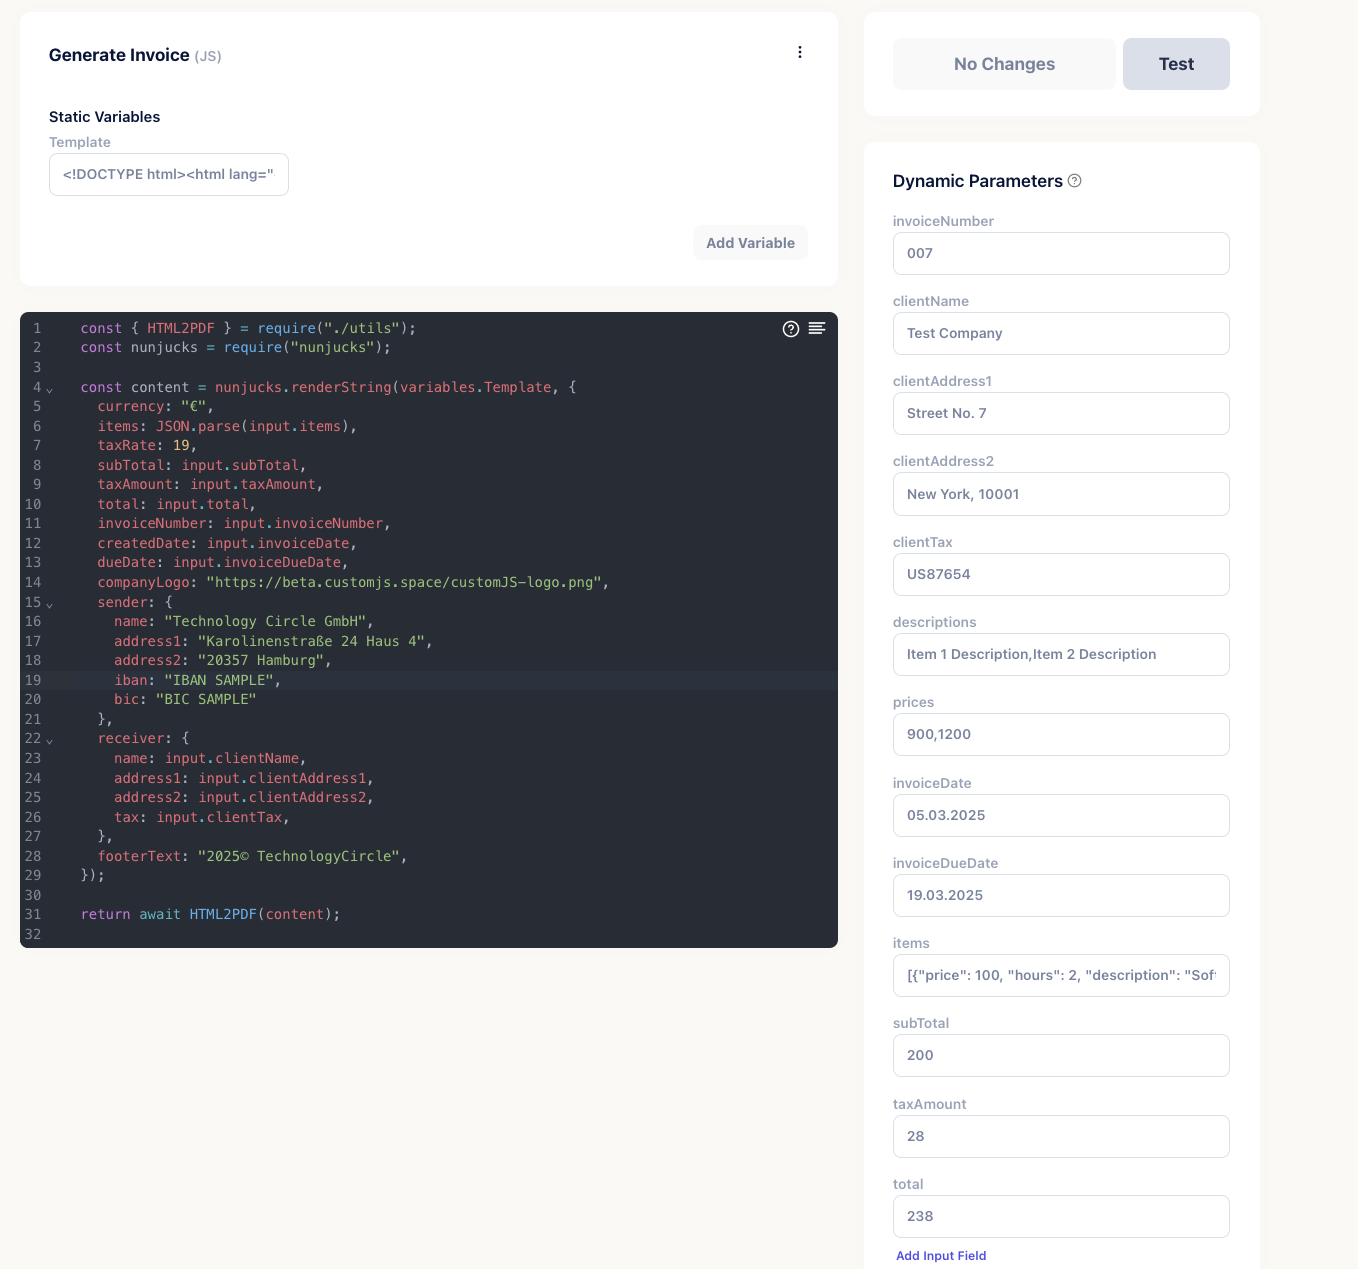Click the subTotal field showing 200
This screenshot has height=1269, width=1358.
point(1061,1055)
